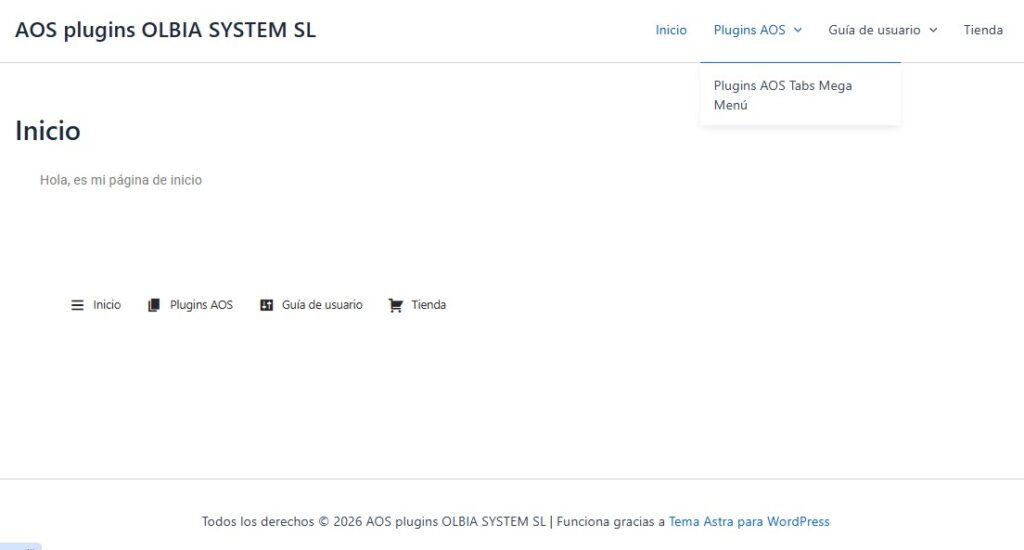
Task: Open the Tema Astra para WordPress footer link
Action: coord(749,521)
